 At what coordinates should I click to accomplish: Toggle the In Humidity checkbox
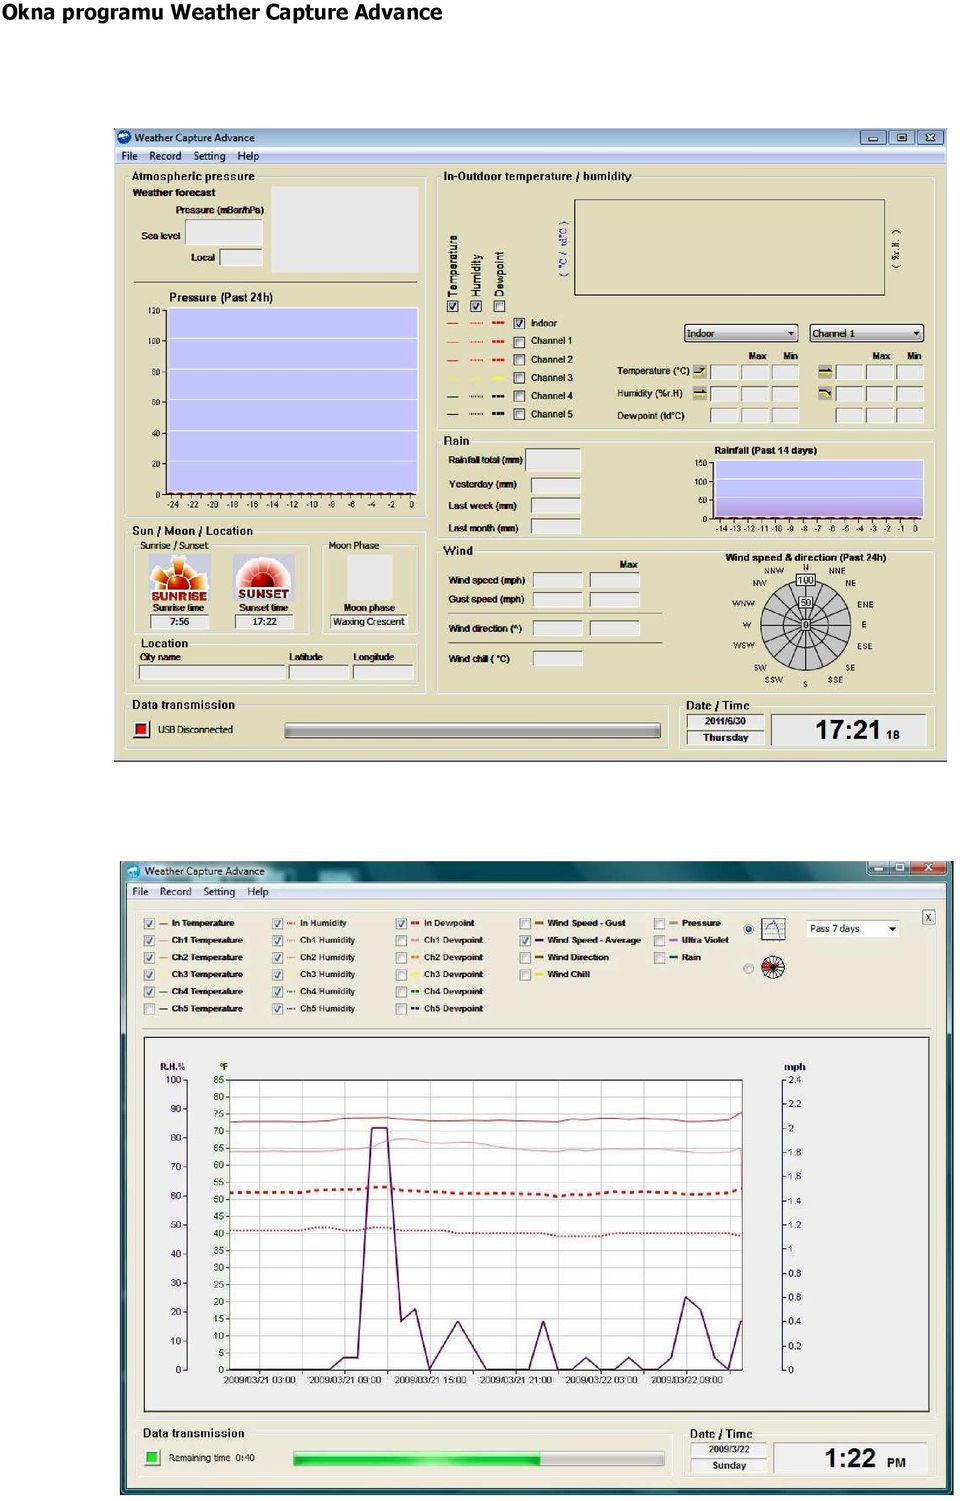[x=277, y=923]
